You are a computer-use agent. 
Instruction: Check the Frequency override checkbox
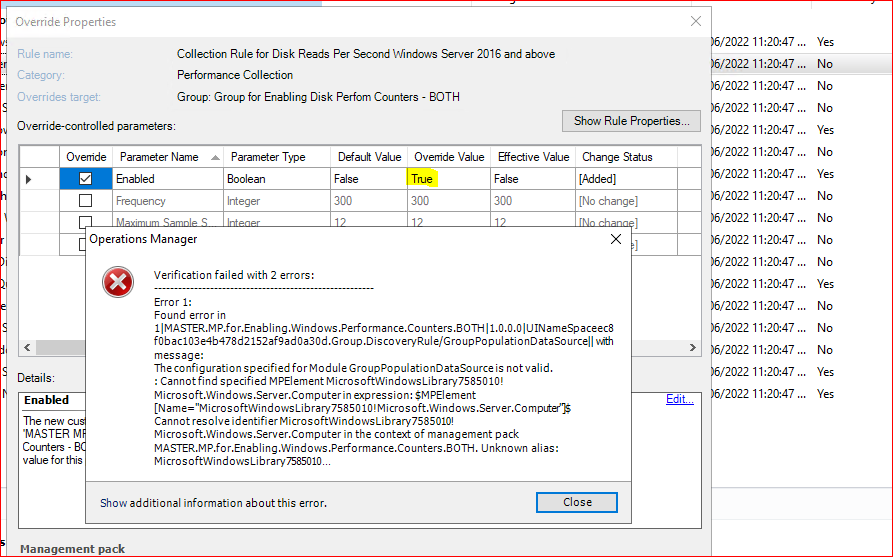(85, 200)
